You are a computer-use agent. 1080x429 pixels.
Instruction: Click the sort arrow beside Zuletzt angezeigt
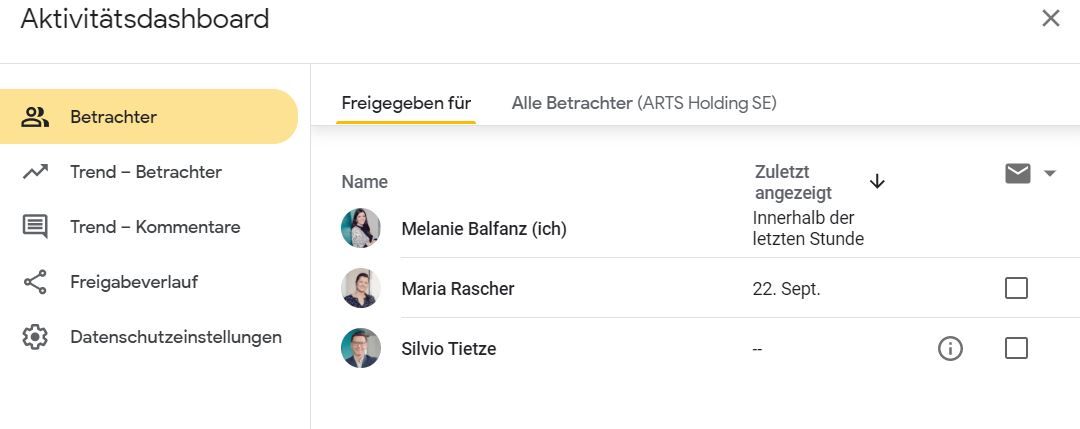(877, 181)
